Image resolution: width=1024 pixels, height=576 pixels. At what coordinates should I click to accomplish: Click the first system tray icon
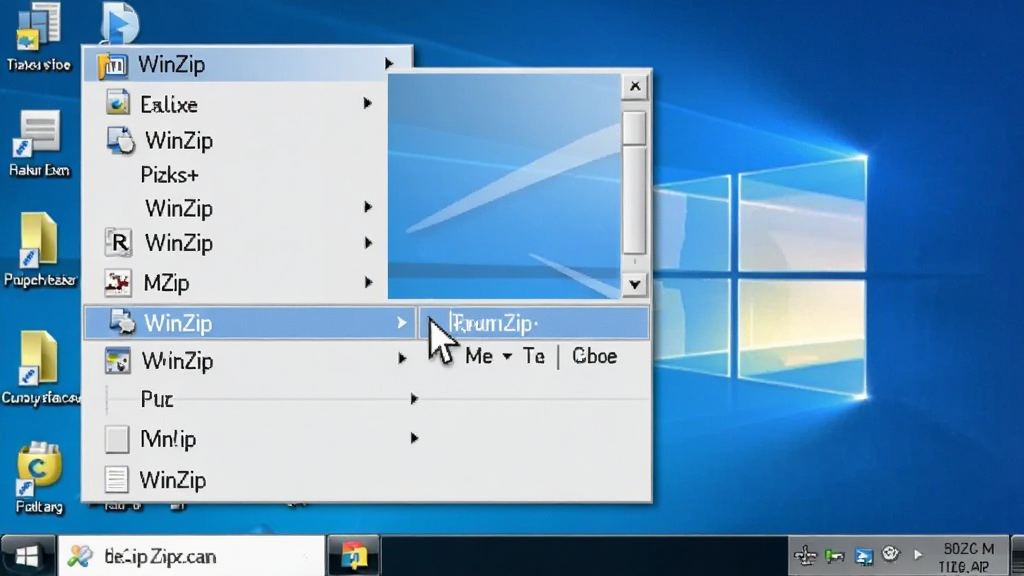(805, 555)
